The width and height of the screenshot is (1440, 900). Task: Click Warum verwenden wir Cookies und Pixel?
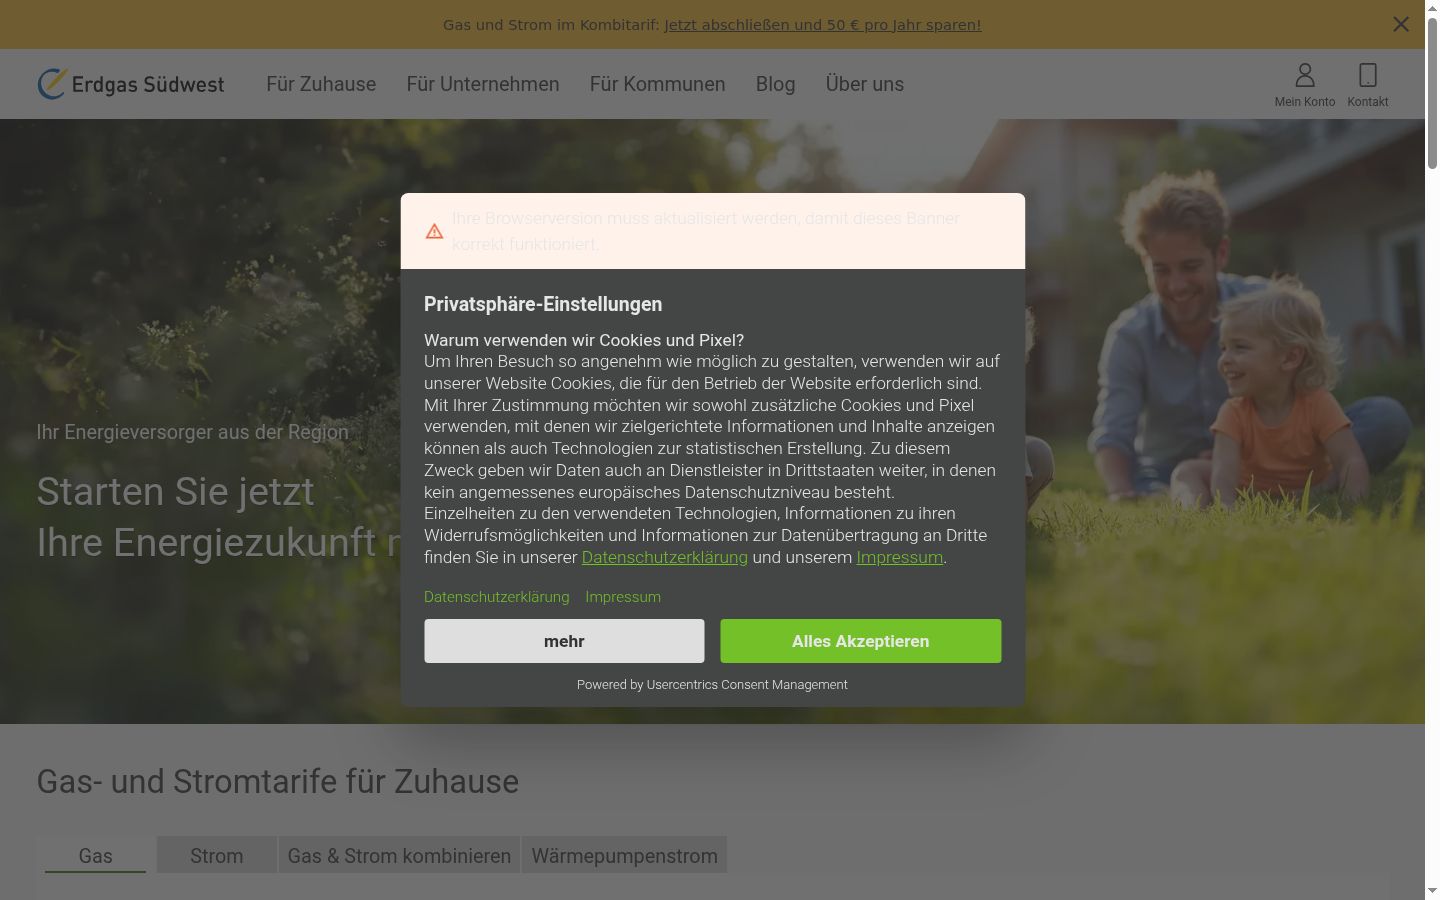(x=584, y=340)
